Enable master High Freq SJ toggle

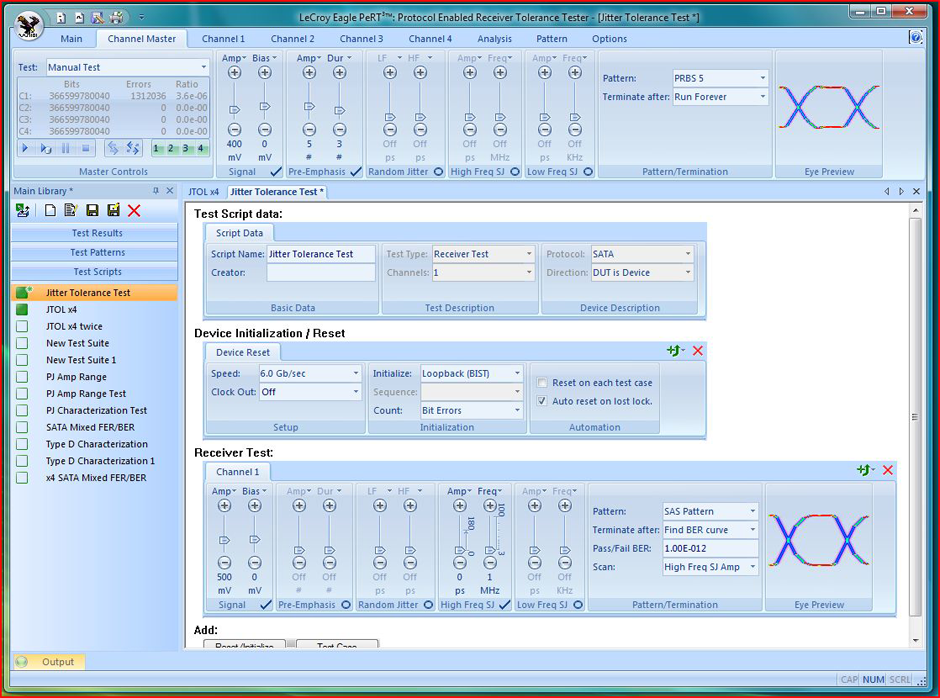pyautogui.click(x=514, y=172)
